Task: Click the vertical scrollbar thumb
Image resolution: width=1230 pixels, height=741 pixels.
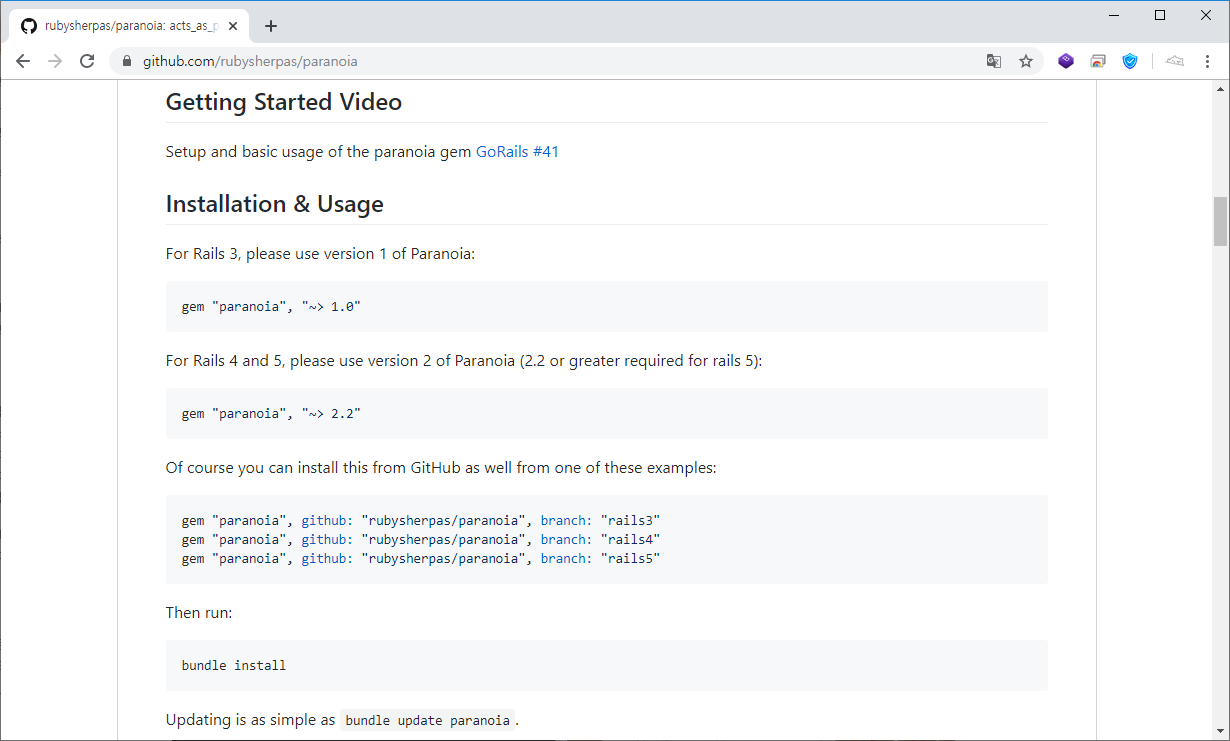Action: 1220,221
